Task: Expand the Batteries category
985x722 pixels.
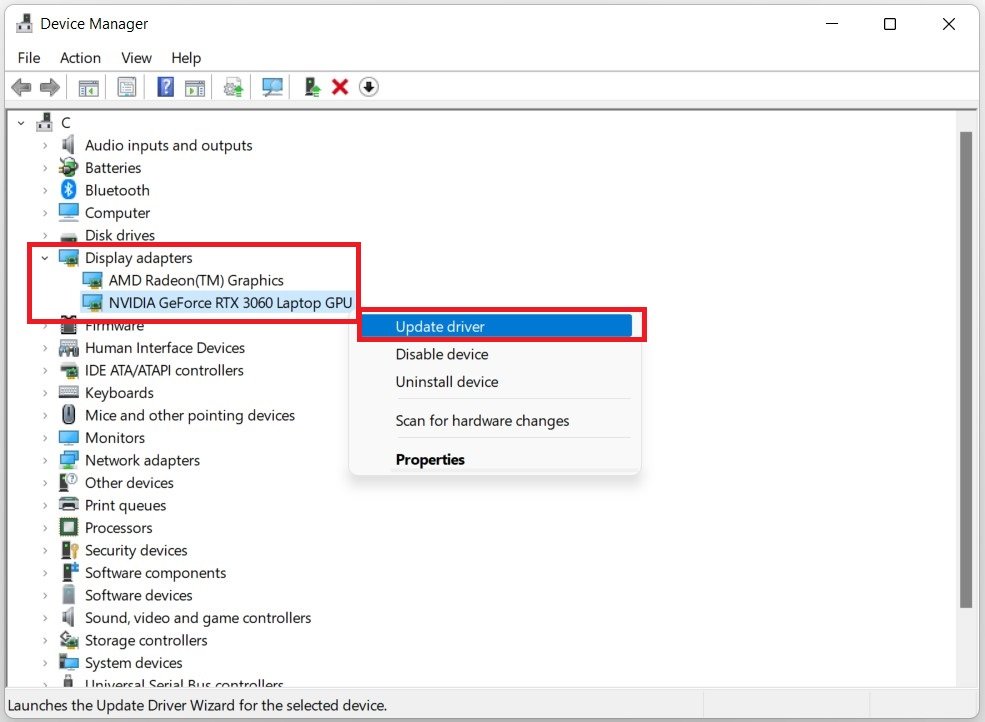Action: [45, 168]
